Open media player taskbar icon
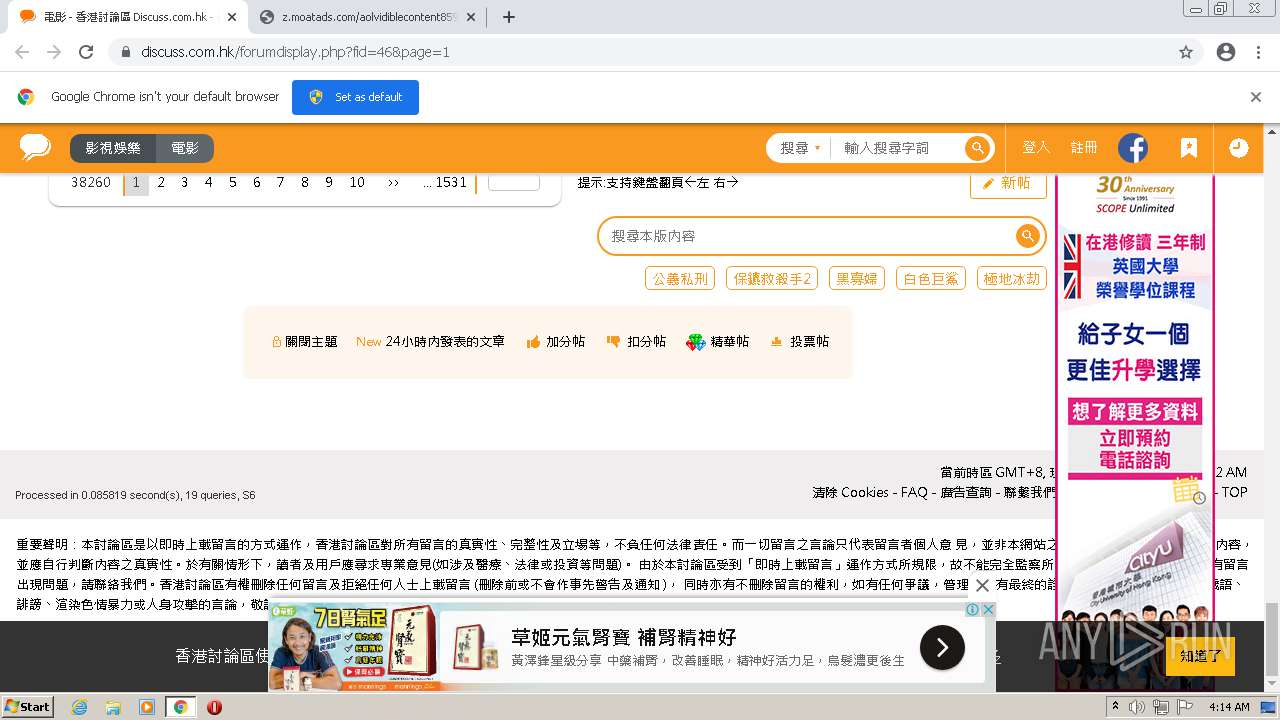 pyautogui.click(x=147, y=707)
